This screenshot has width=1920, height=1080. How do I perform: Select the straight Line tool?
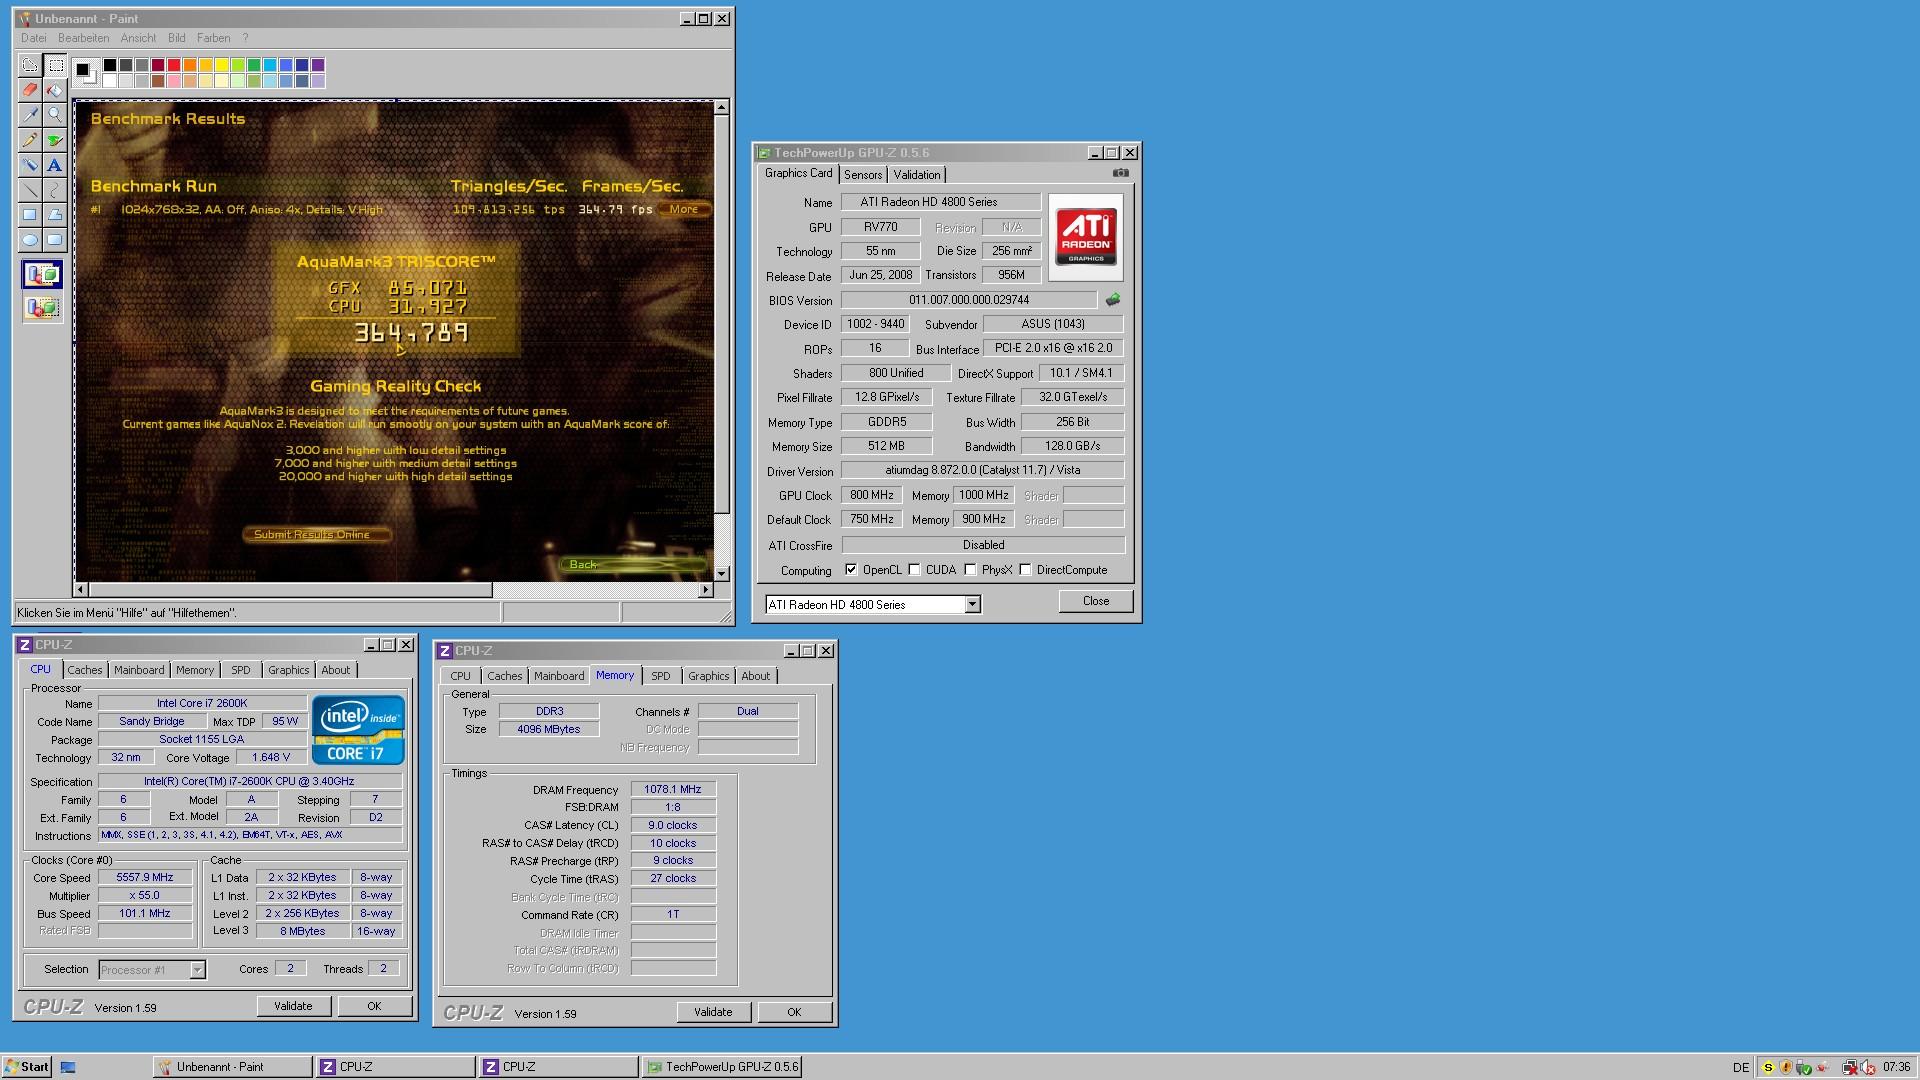30,190
